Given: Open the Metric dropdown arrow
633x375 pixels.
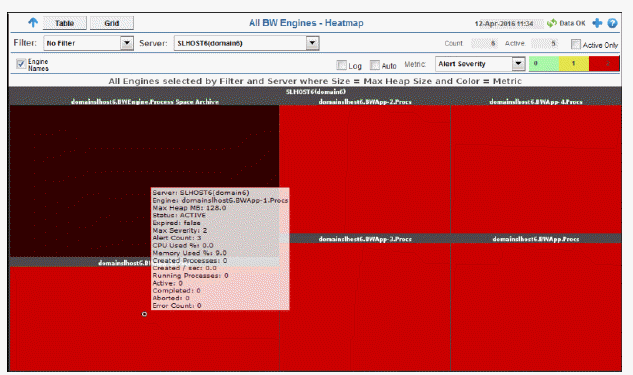Looking at the screenshot, I should click(518, 64).
